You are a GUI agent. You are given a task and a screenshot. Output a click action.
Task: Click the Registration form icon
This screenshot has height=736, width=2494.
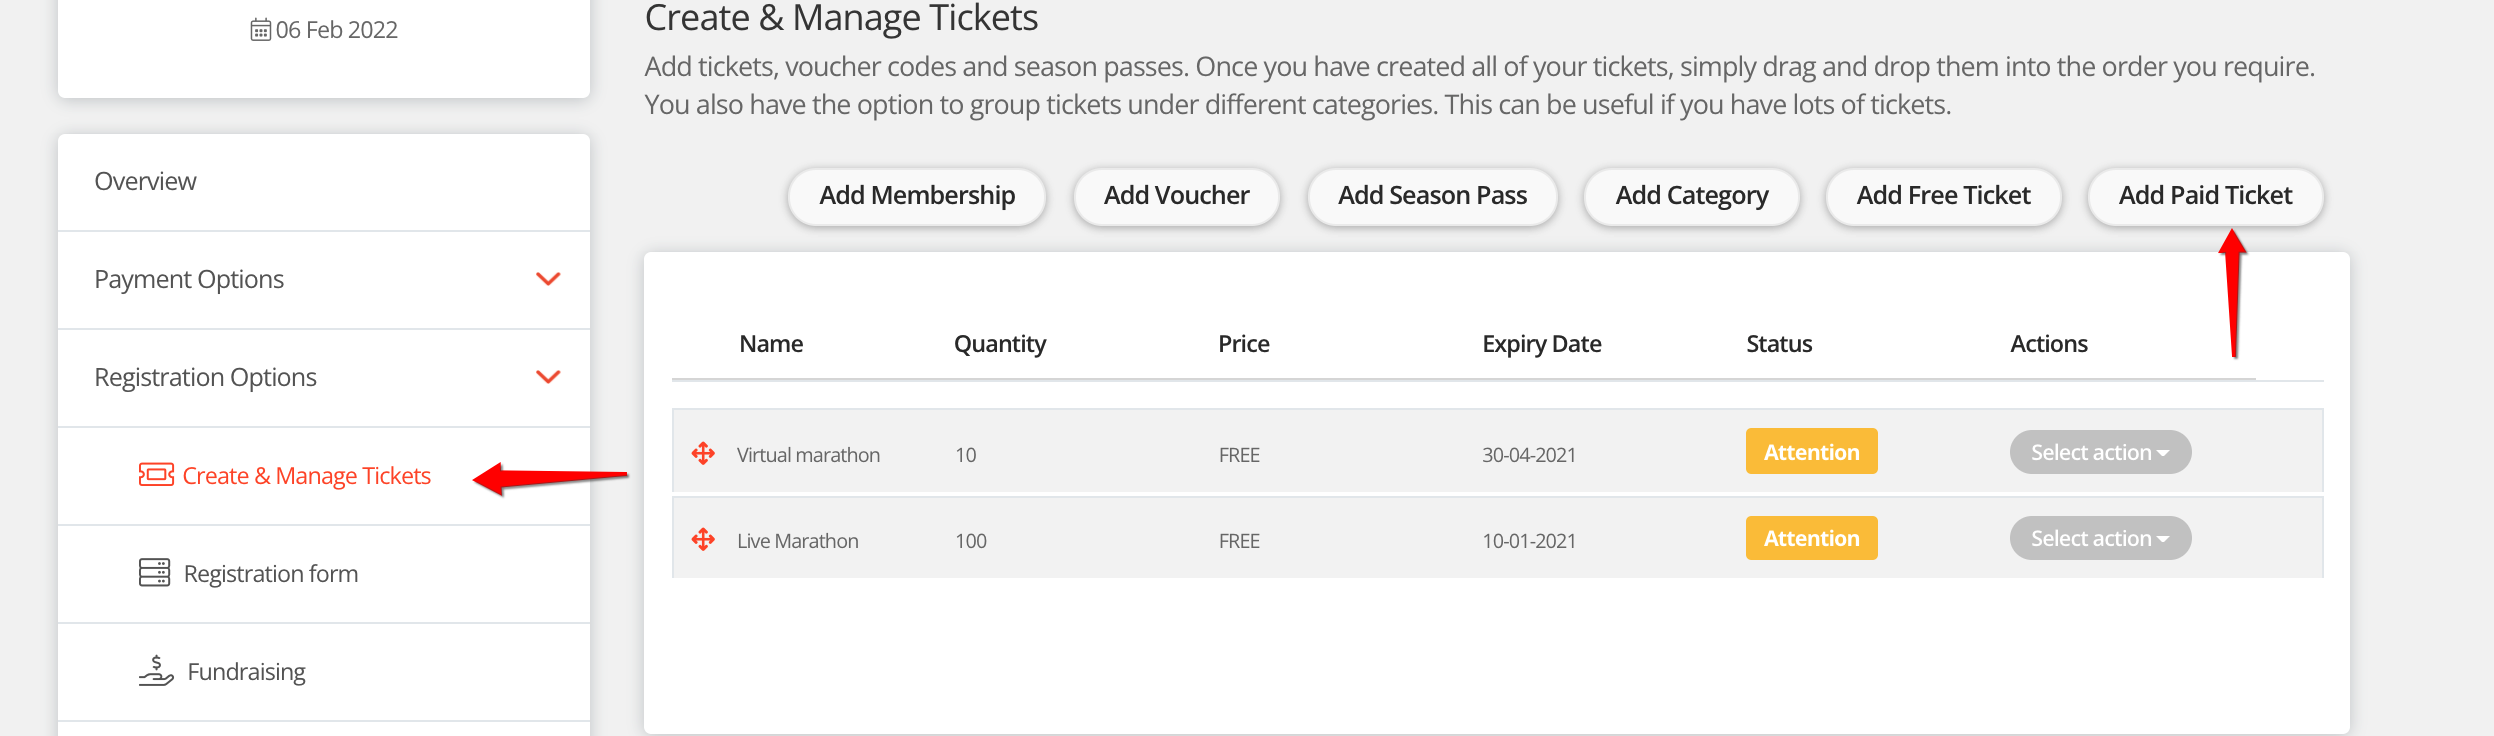(x=154, y=573)
